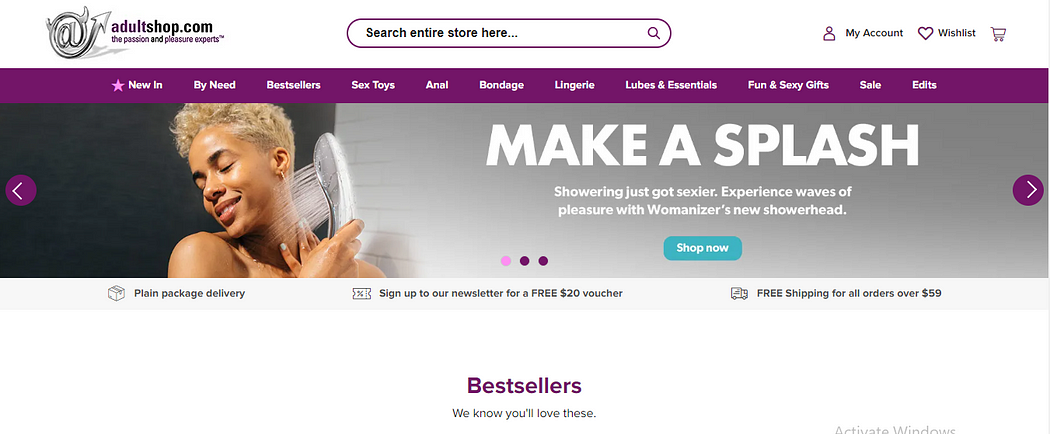Click the Shop now button
The image size is (1050, 434).
click(x=702, y=248)
